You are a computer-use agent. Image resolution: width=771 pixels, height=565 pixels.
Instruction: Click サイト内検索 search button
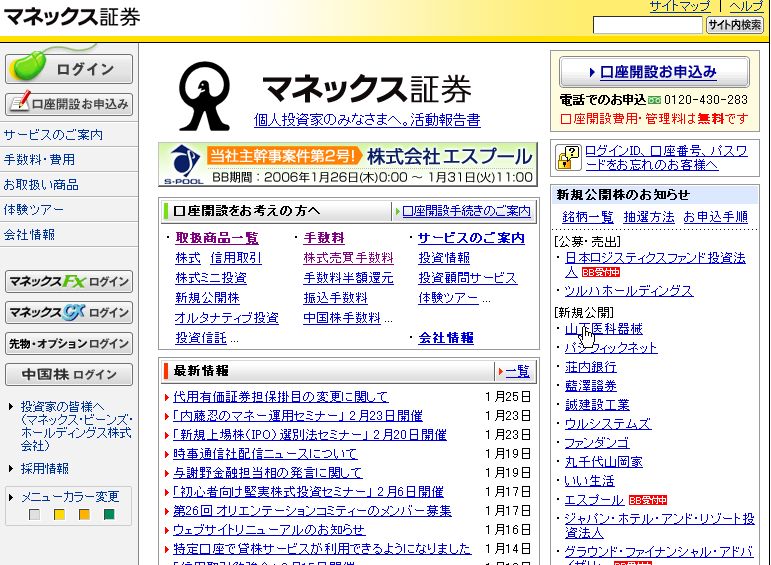(x=735, y=25)
